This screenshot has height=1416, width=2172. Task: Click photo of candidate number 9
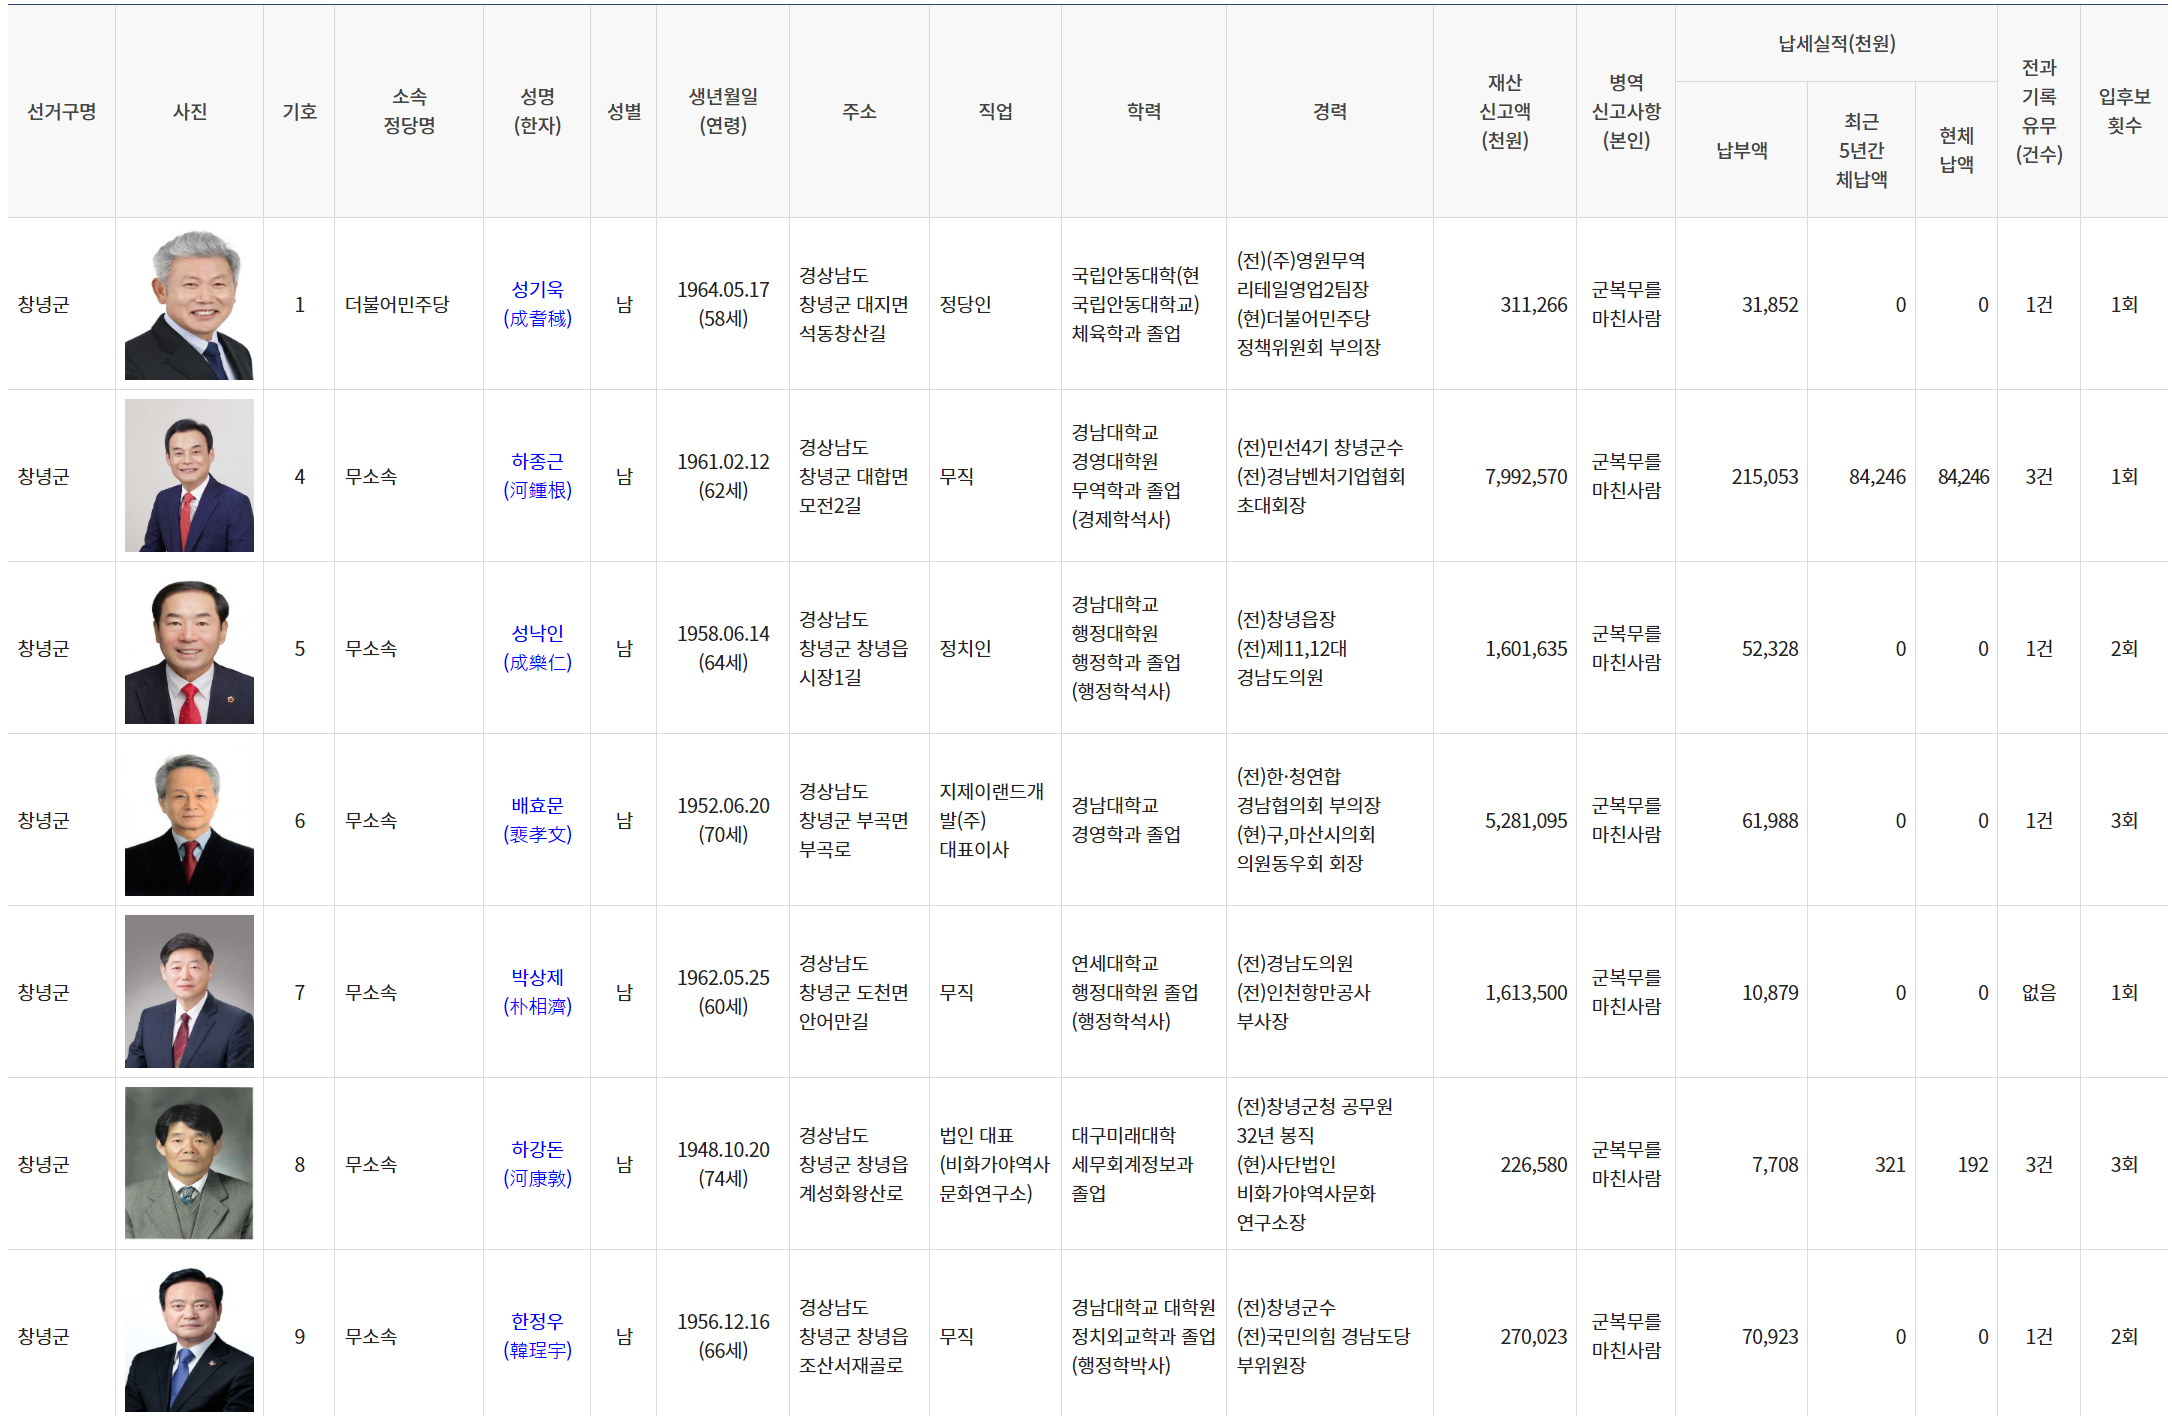click(189, 1338)
